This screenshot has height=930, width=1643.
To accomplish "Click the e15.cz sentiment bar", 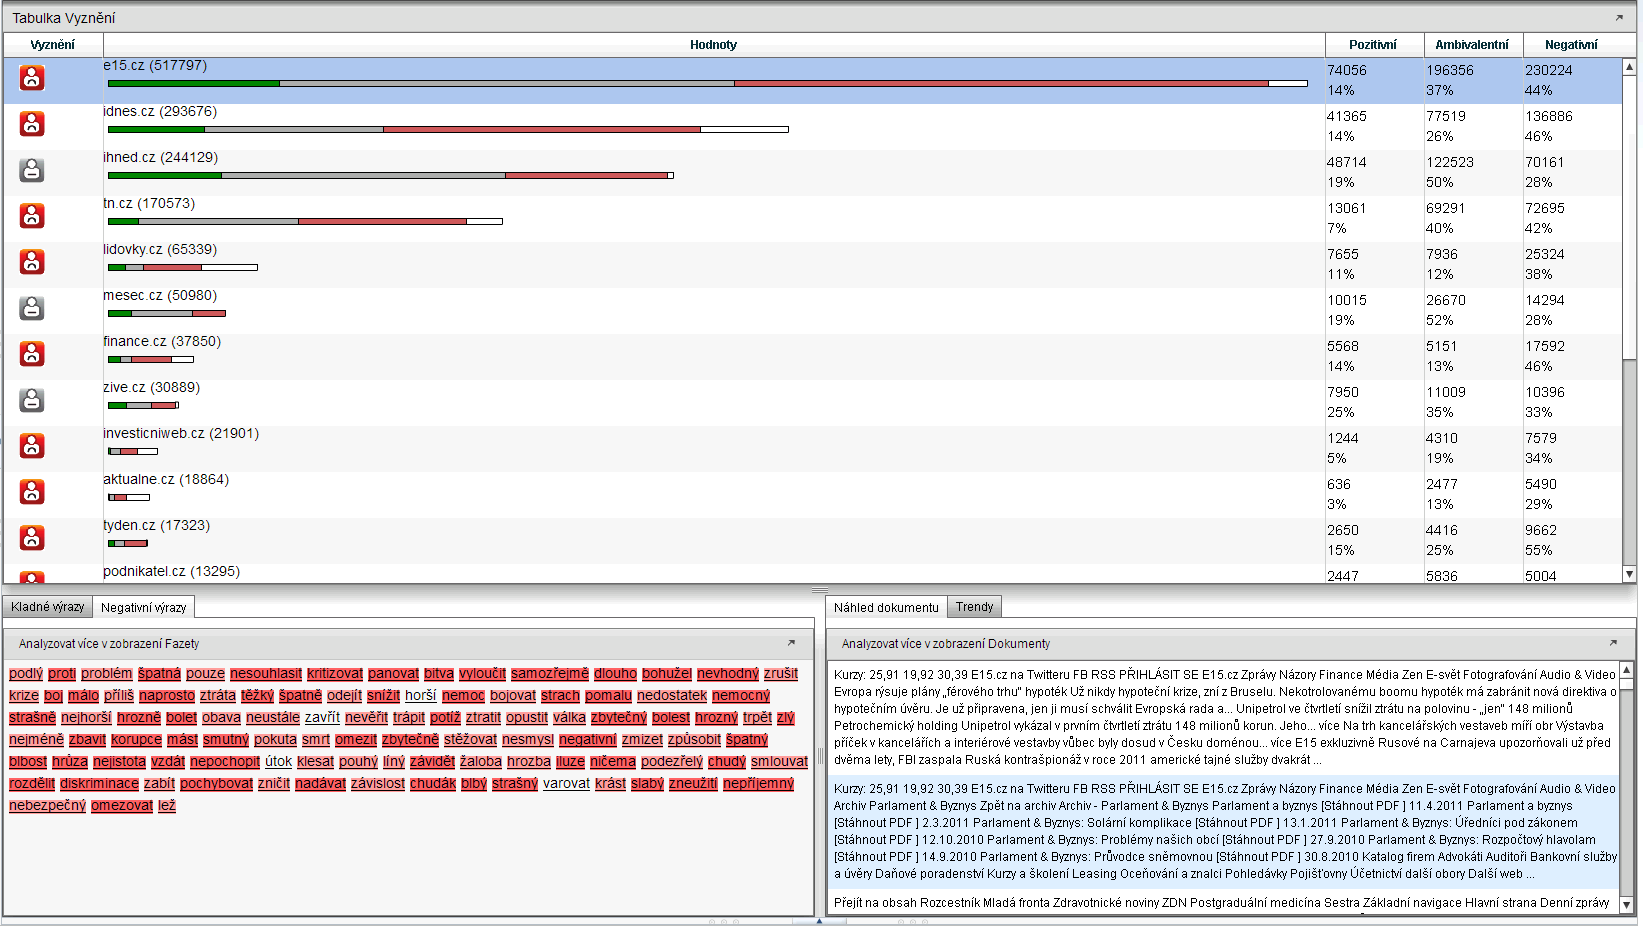I will click(707, 84).
